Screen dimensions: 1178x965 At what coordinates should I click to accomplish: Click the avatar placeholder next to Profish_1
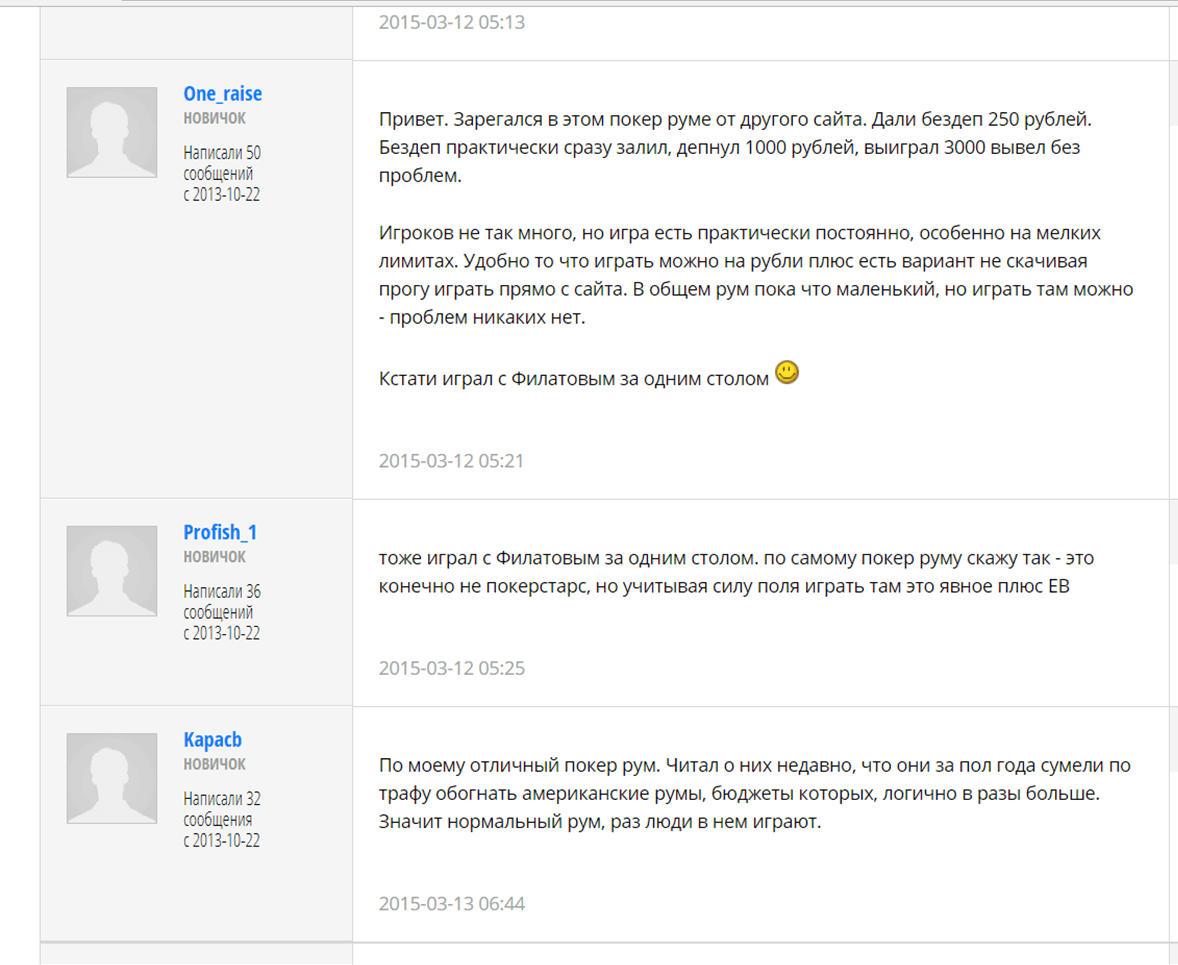pyautogui.click(x=112, y=570)
